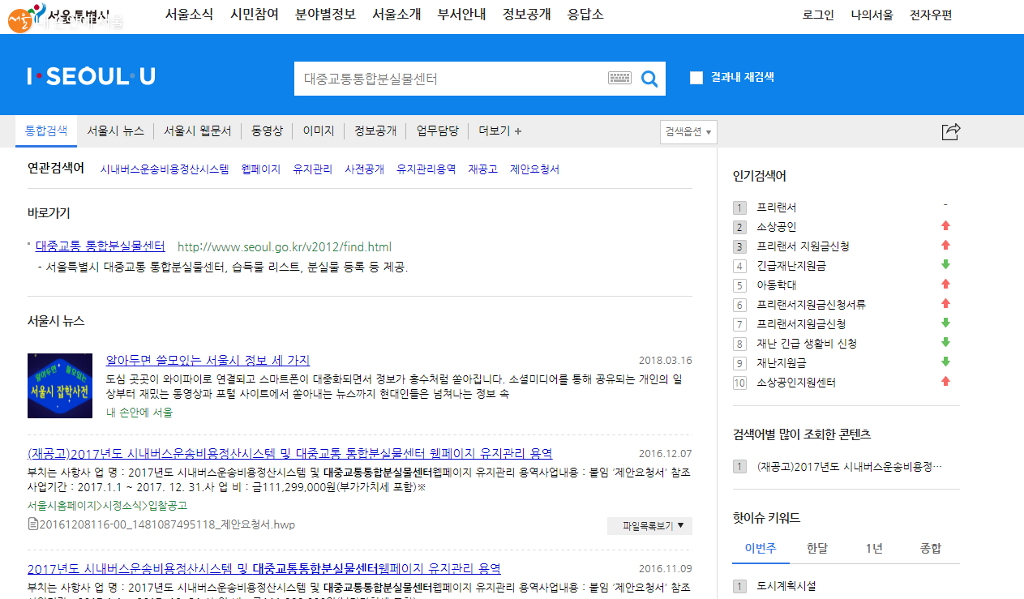Click the share icon in the toolbar
The height and width of the screenshot is (599, 1024).
pyautogui.click(x=950, y=131)
